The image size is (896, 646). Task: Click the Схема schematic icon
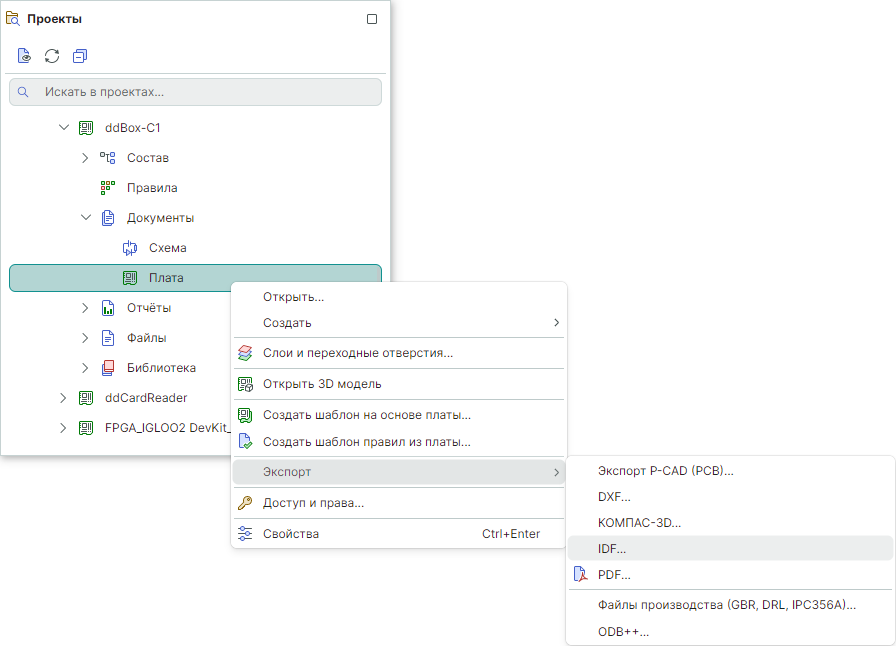click(130, 248)
